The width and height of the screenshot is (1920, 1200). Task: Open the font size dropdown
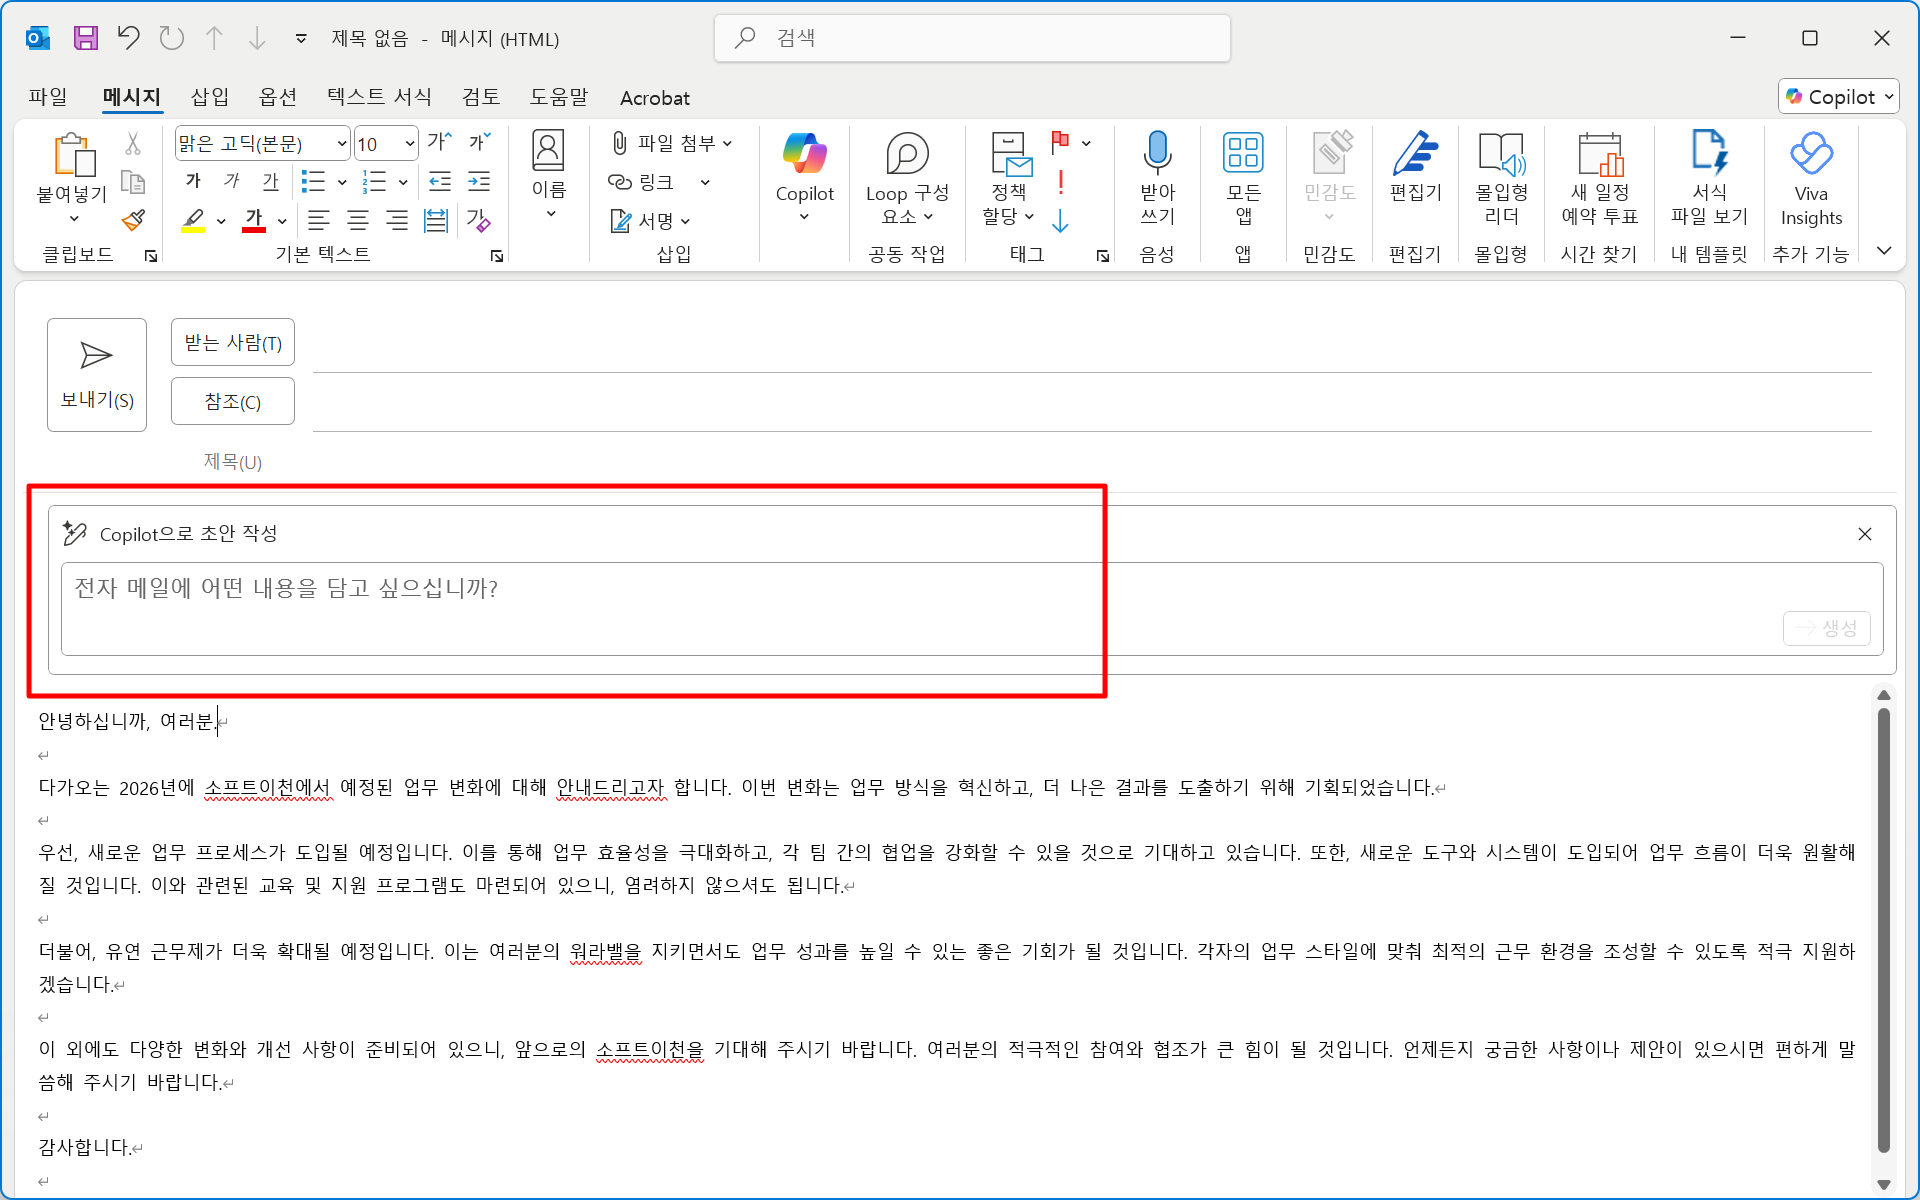(x=409, y=144)
